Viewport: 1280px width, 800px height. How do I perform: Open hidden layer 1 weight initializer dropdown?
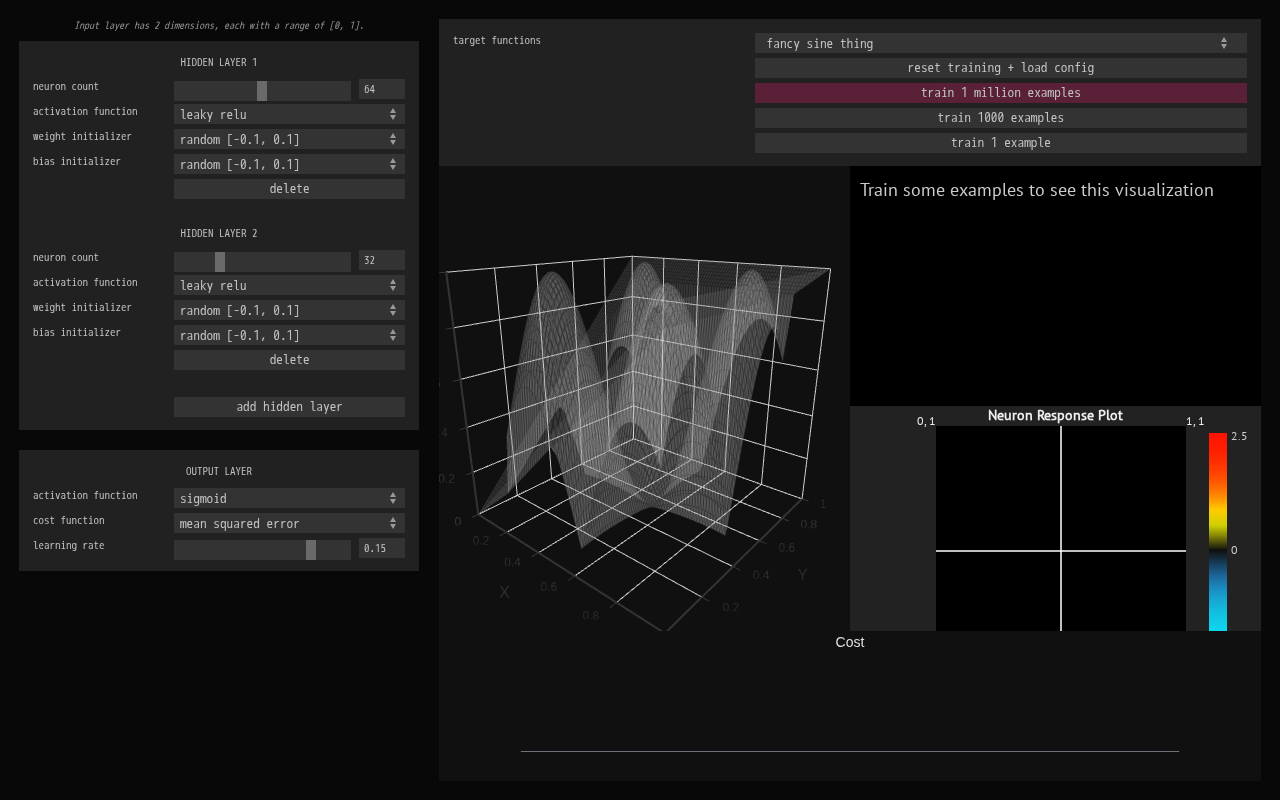pos(289,139)
